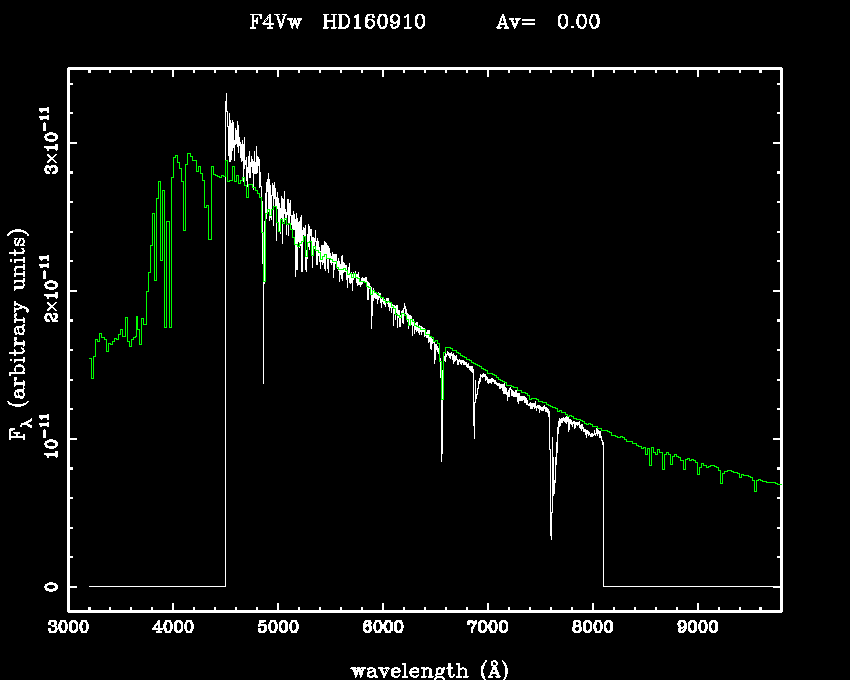Click the white spectrum peak near 4500 Å
Screen dimensions: 850x680
pyautogui.click(x=226, y=96)
